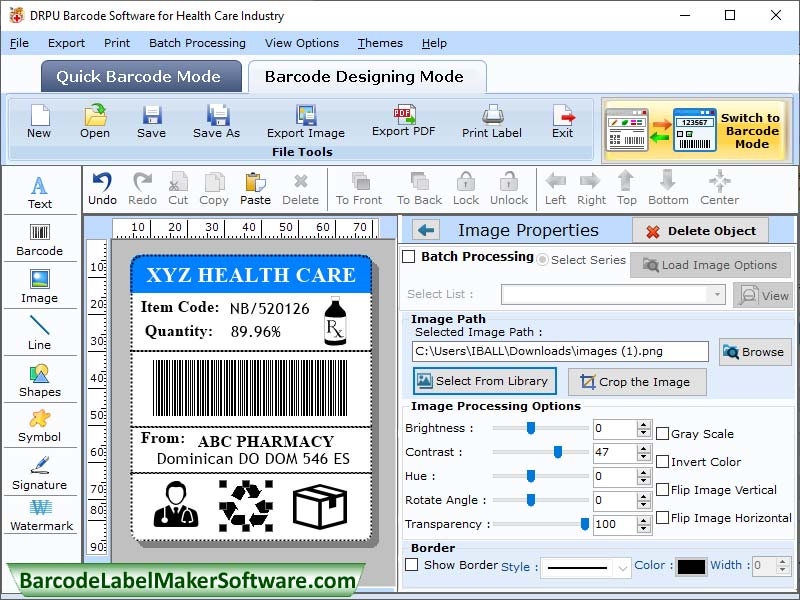Select the Symbol tool in sidebar
The image size is (800, 600).
39,426
